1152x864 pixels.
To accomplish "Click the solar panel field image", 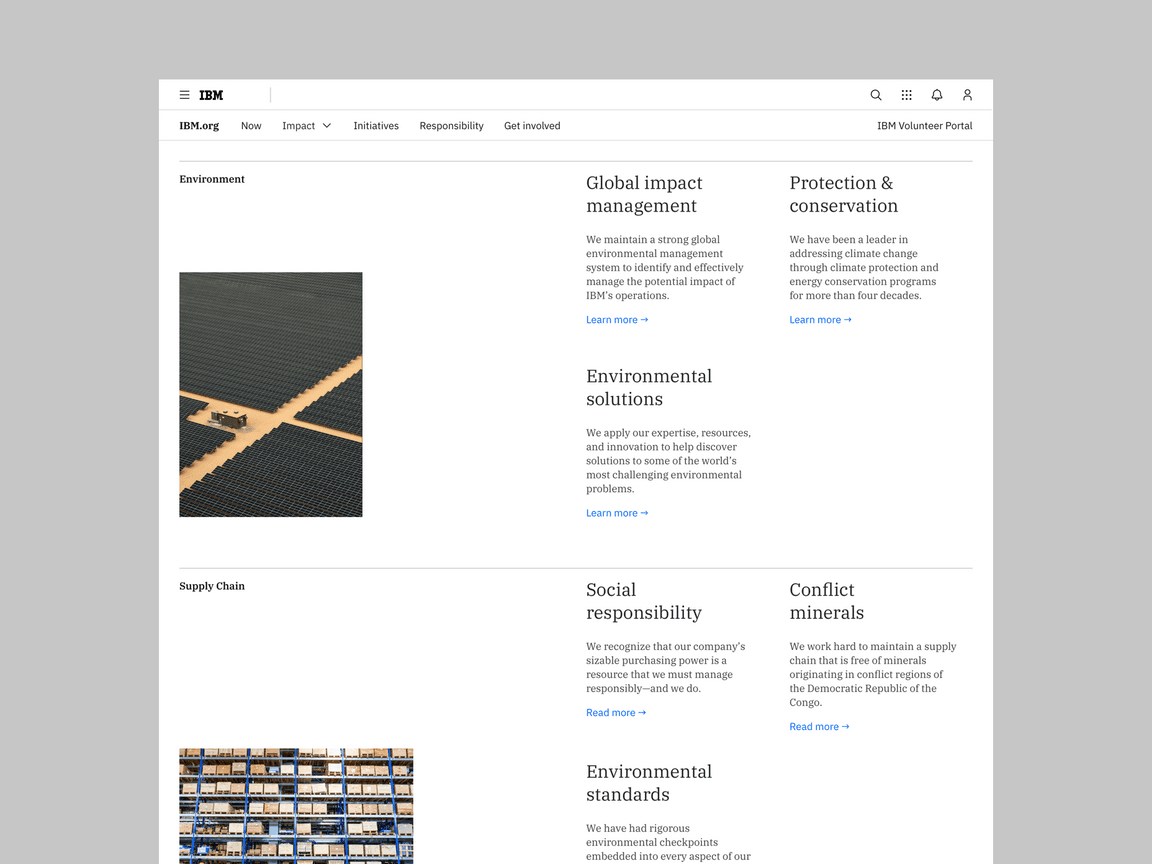I will (x=271, y=395).
